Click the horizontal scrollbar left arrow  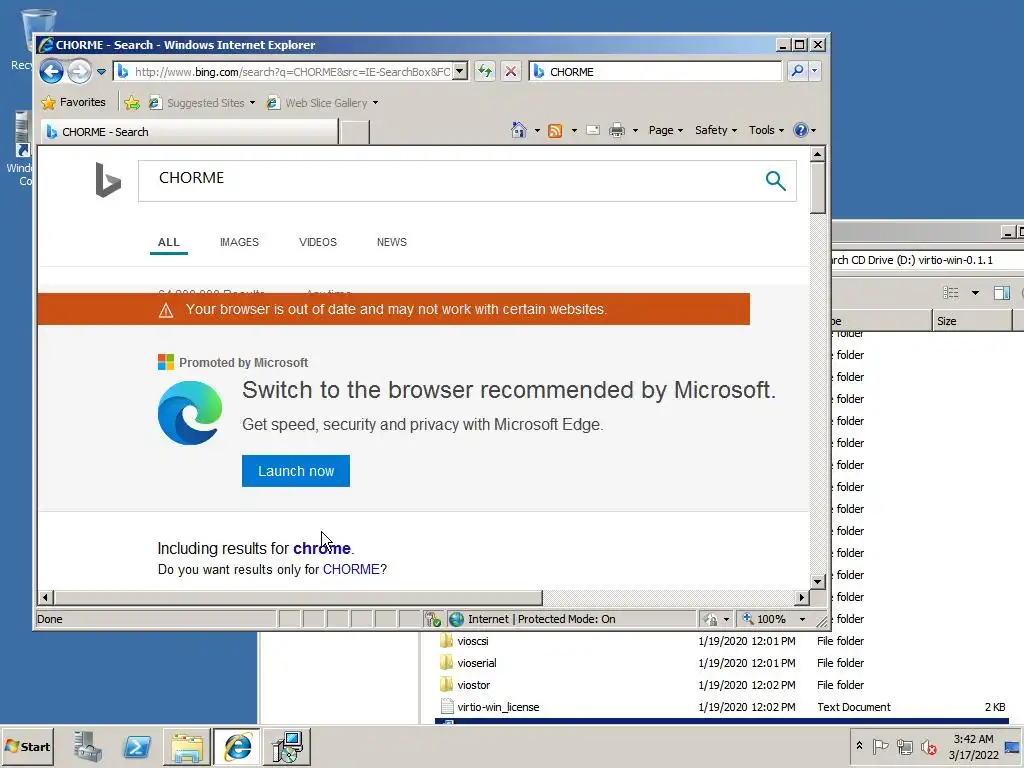(45, 597)
